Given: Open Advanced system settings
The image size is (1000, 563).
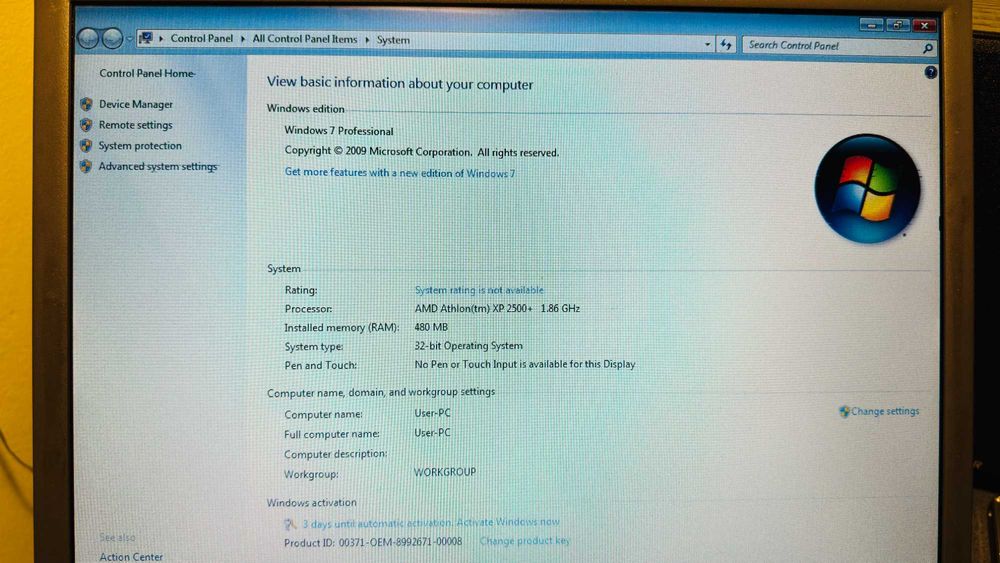Looking at the screenshot, I should tap(158, 166).
